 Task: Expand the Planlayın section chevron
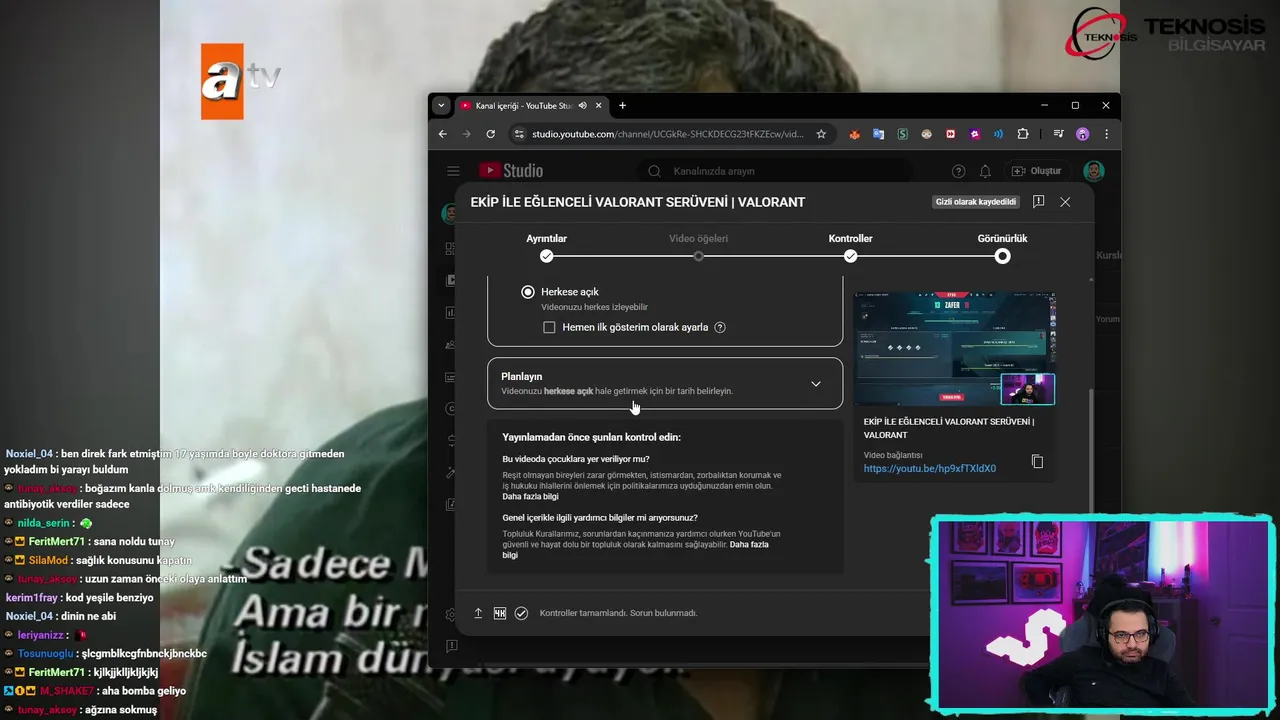[x=816, y=384]
